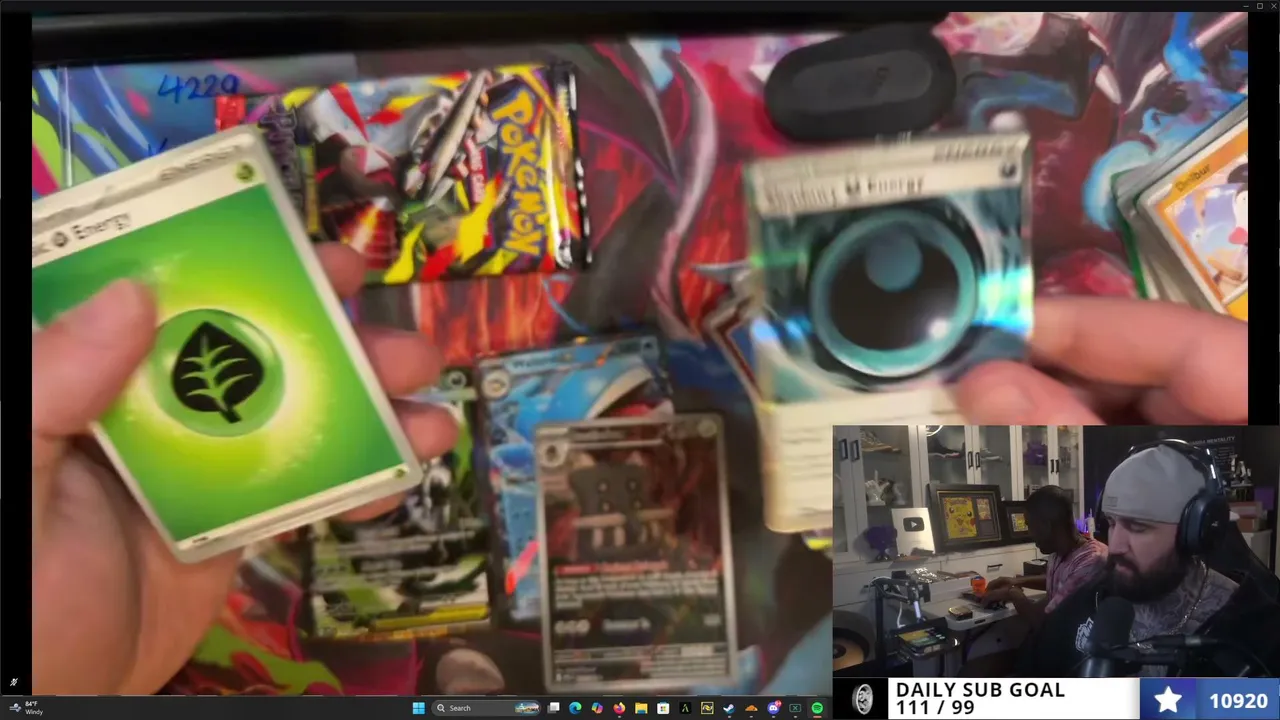Click the Daily Sub Goal counter text

[x=980, y=699]
